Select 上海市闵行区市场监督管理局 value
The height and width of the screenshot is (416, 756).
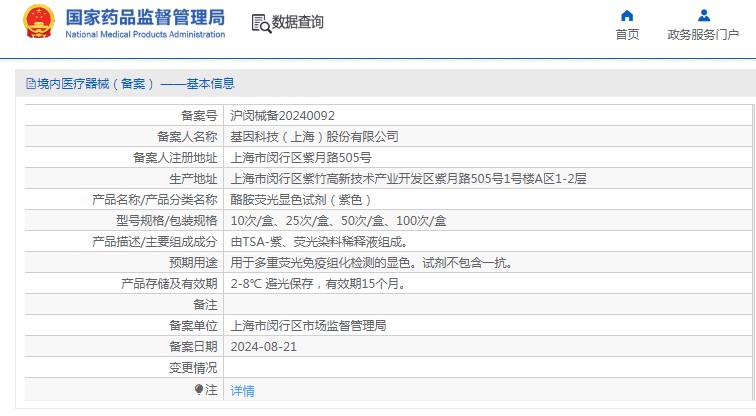tap(309, 326)
